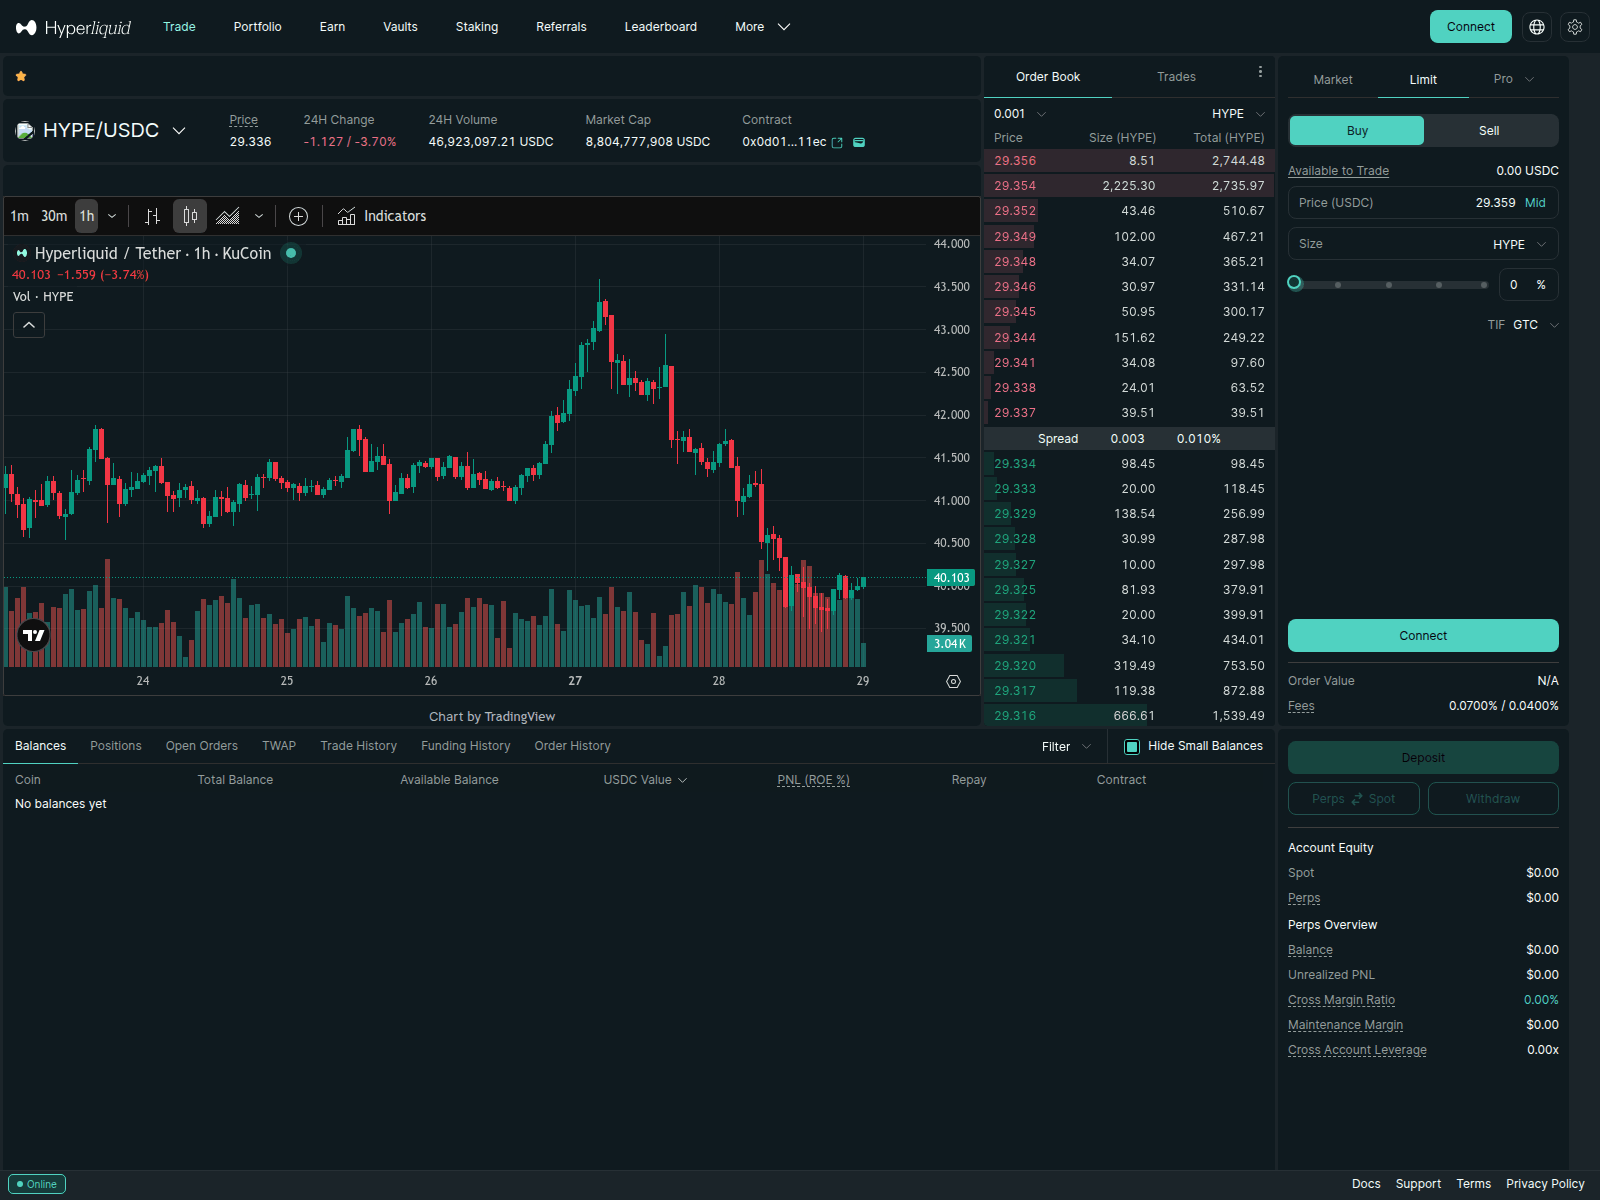Image resolution: width=1600 pixels, height=1200 pixels.
Task: Click ask price 29.354 in order book
Action: click(x=1015, y=186)
